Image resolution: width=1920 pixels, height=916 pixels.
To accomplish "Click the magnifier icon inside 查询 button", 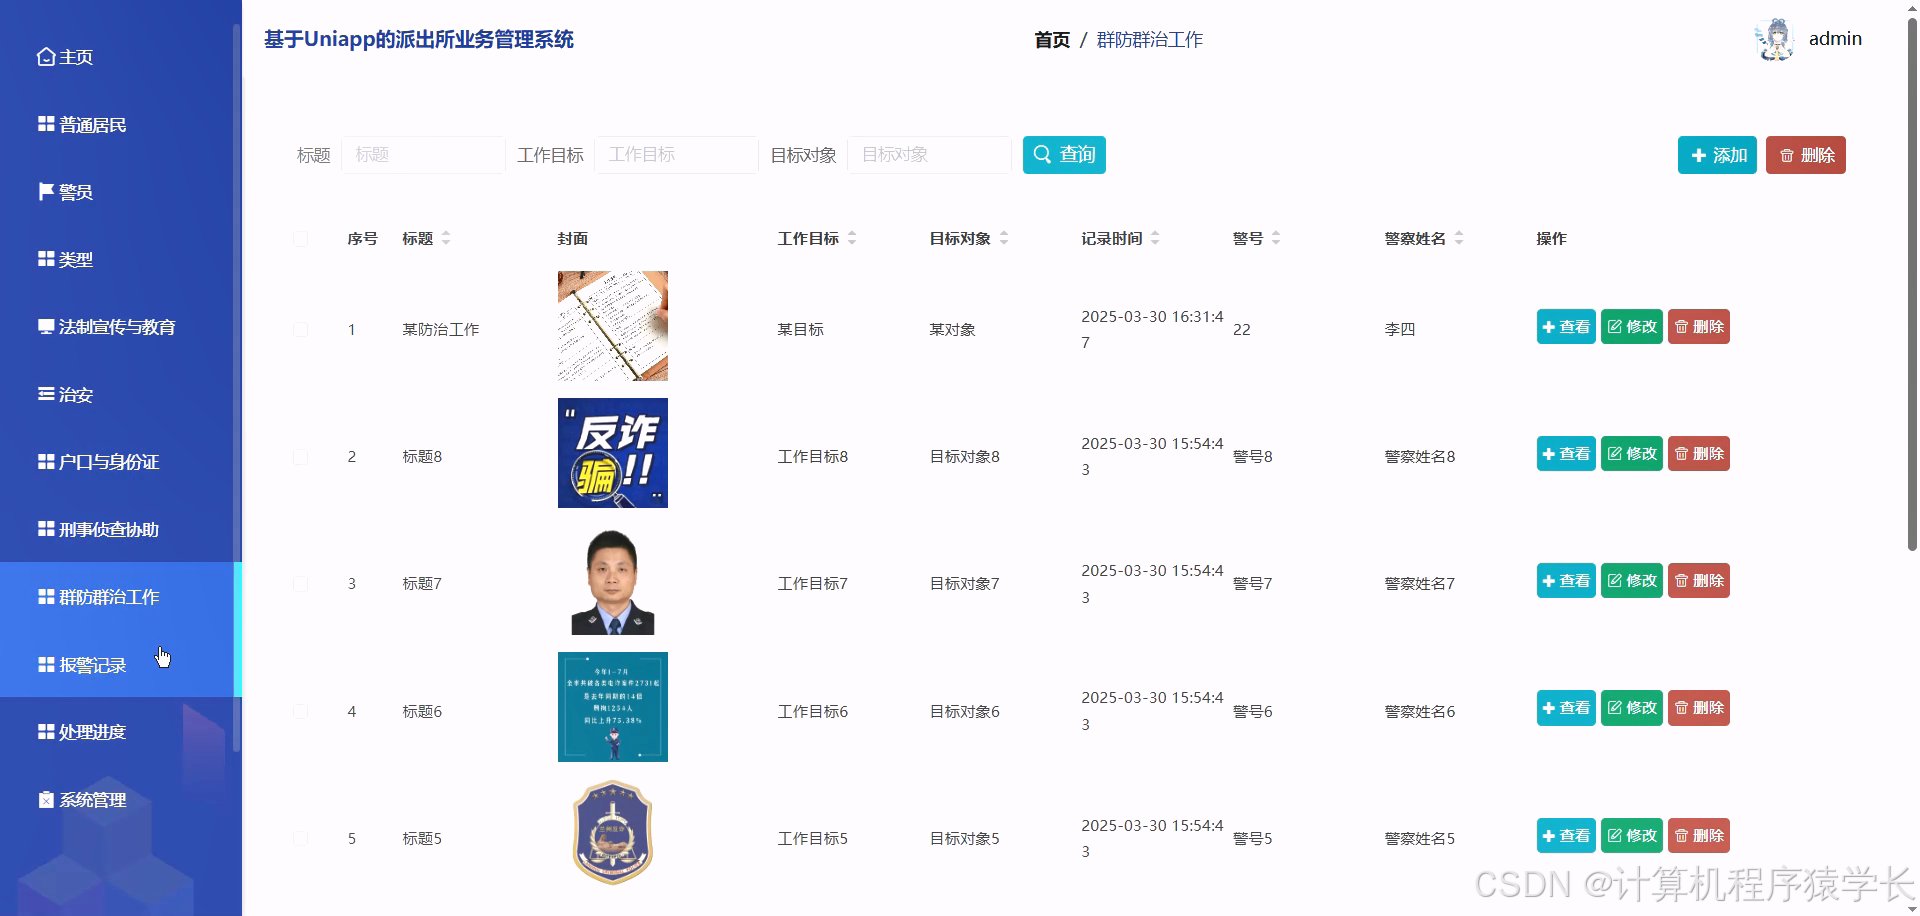I will (x=1043, y=154).
